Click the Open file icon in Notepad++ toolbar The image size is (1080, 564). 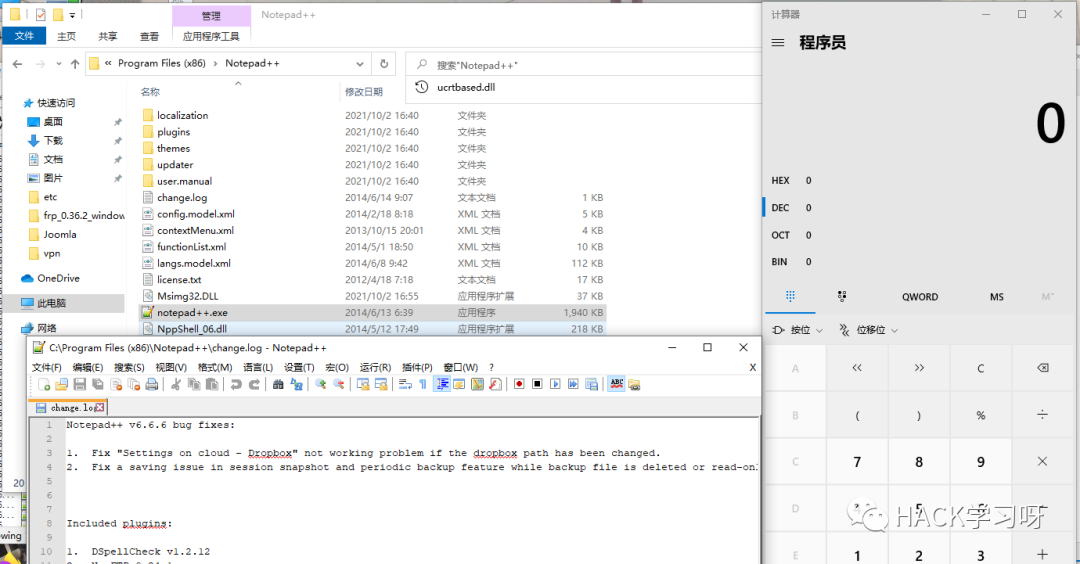[62, 384]
